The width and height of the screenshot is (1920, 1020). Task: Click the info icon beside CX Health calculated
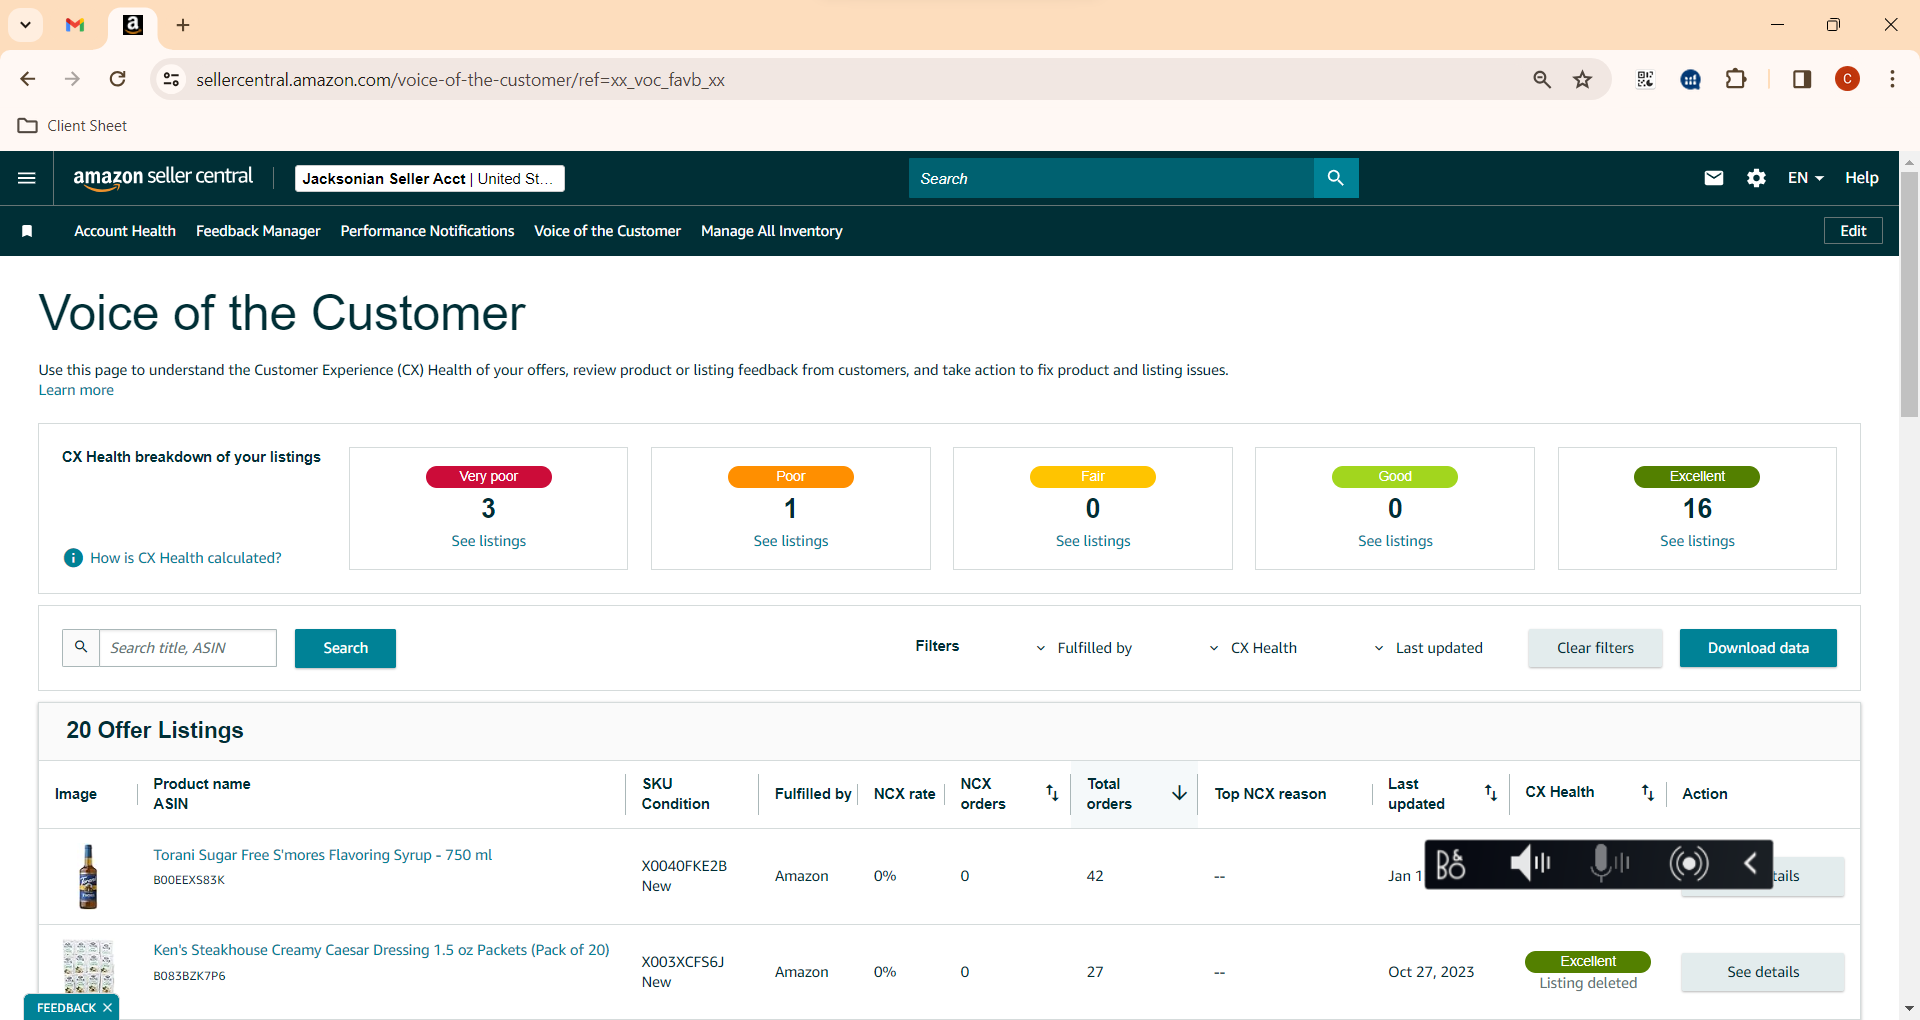pyautogui.click(x=73, y=558)
